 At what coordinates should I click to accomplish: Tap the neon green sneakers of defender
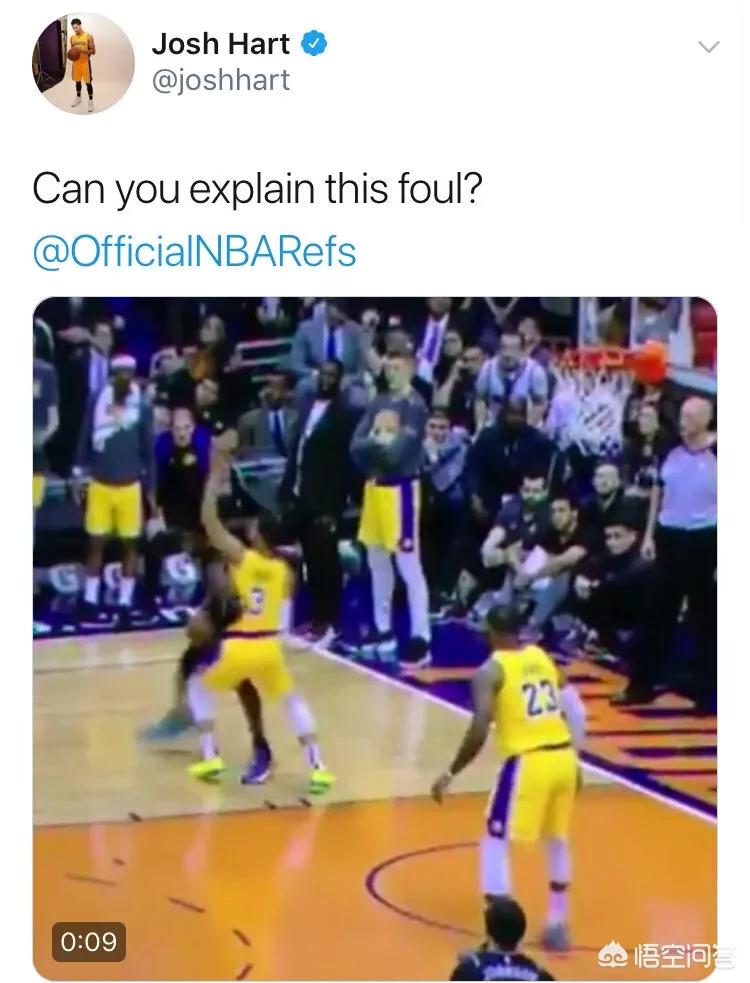point(206,769)
